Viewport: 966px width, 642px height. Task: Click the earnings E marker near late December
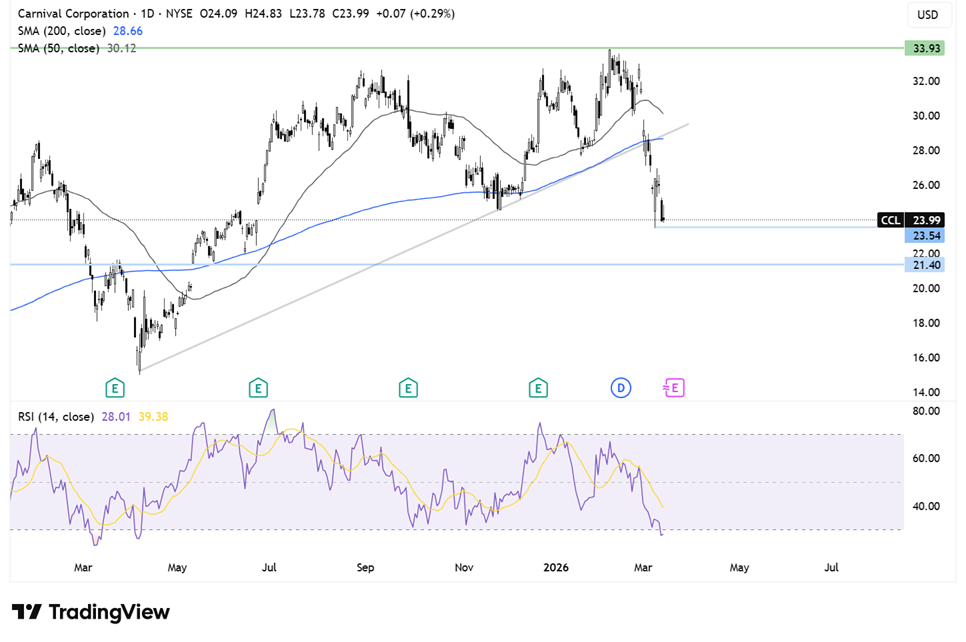pyautogui.click(x=538, y=388)
